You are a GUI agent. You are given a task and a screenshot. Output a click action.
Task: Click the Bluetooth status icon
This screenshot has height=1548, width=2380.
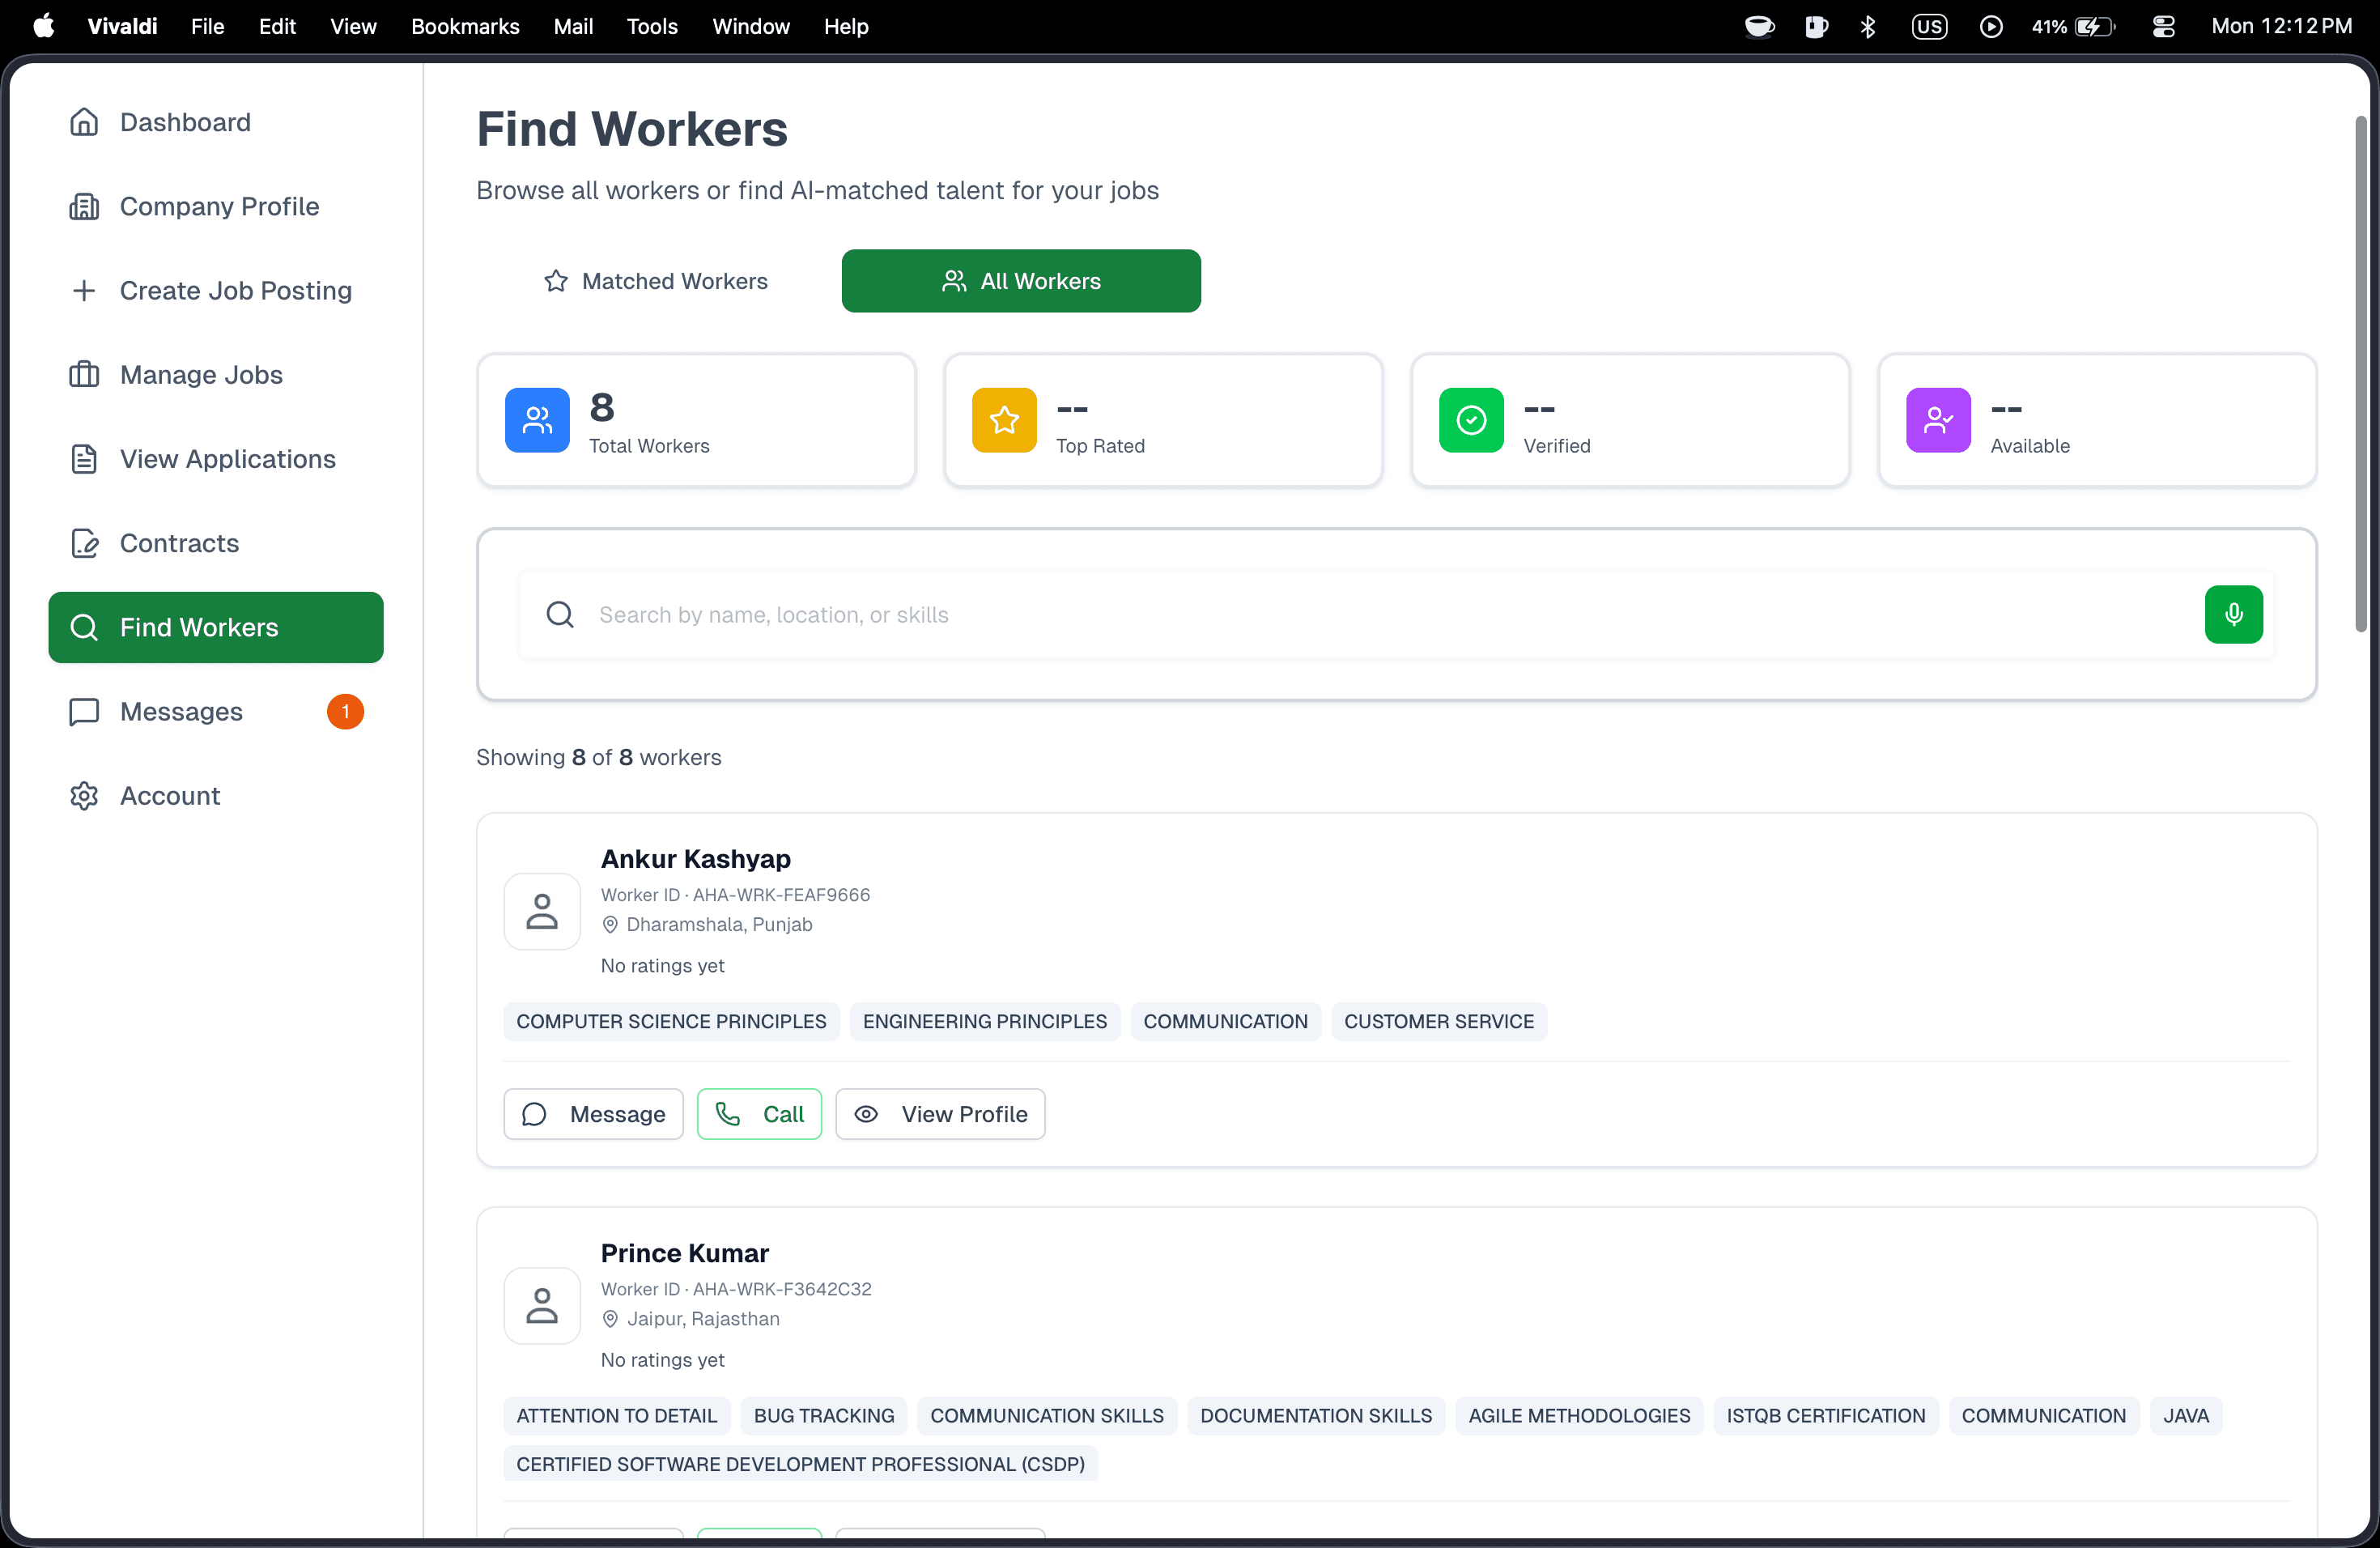click(x=1868, y=26)
